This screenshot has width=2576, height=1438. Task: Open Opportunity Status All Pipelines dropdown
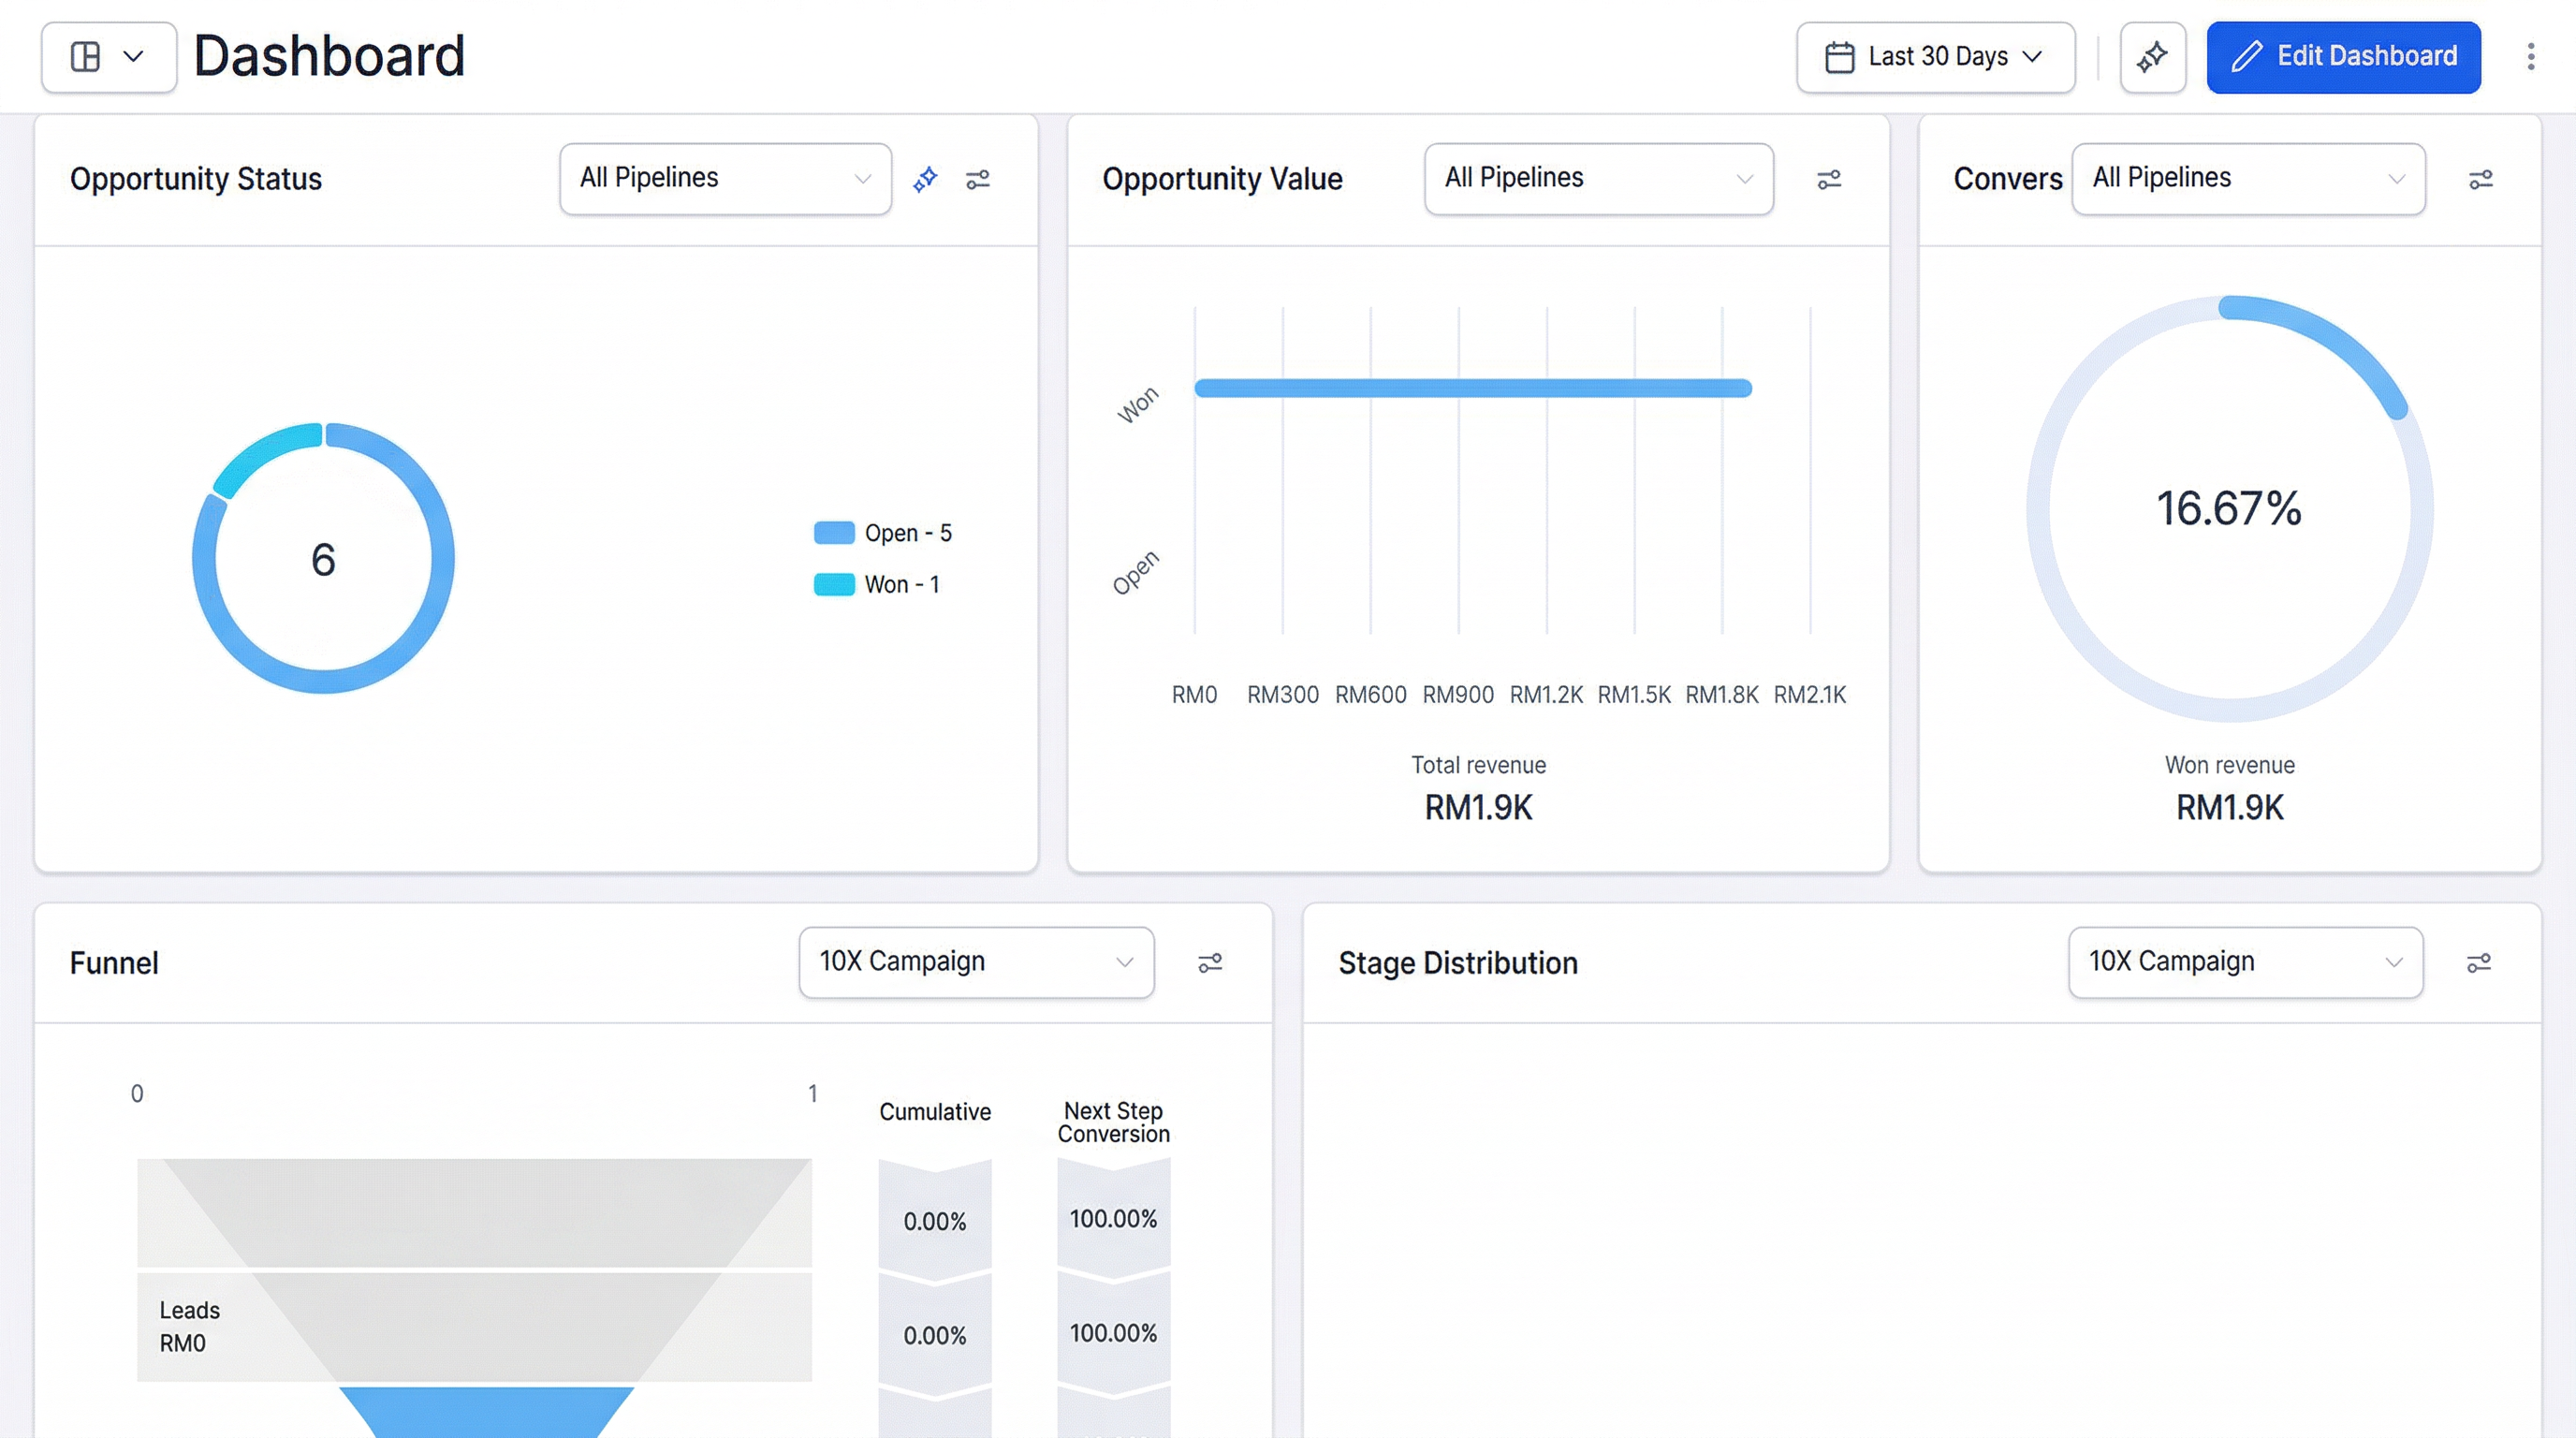(725, 179)
